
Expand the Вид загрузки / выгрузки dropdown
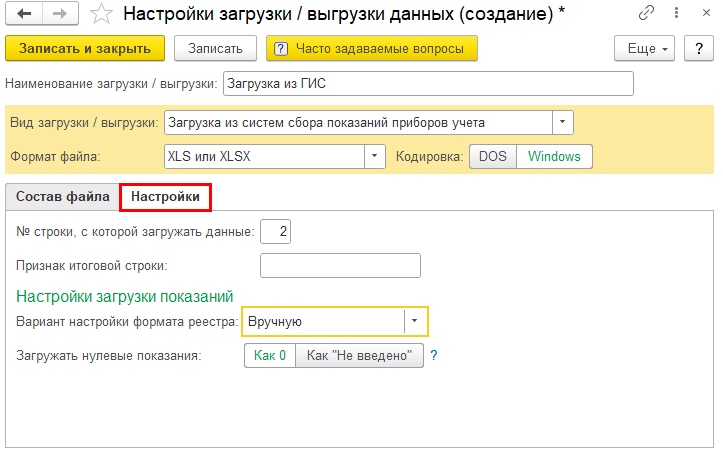coord(563,122)
